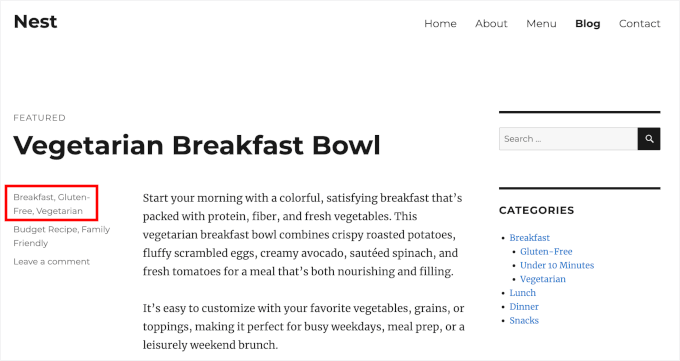Click Leave a comment link
This screenshot has width=680, height=361.
click(x=52, y=262)
